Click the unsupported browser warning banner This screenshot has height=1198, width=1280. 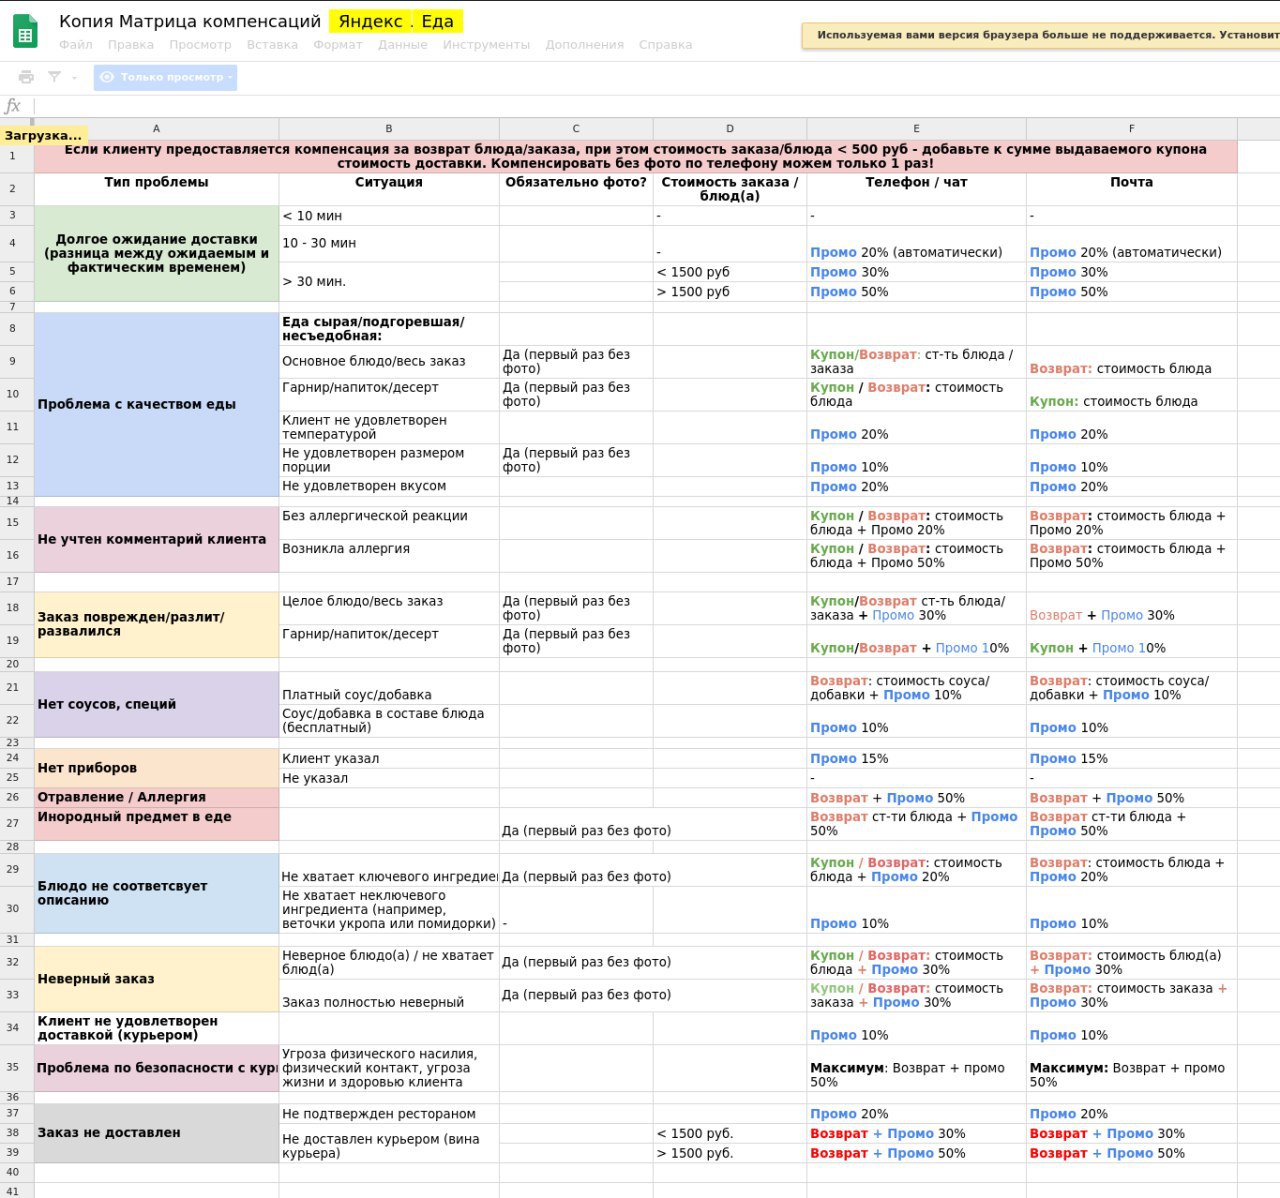(1041, 35)
